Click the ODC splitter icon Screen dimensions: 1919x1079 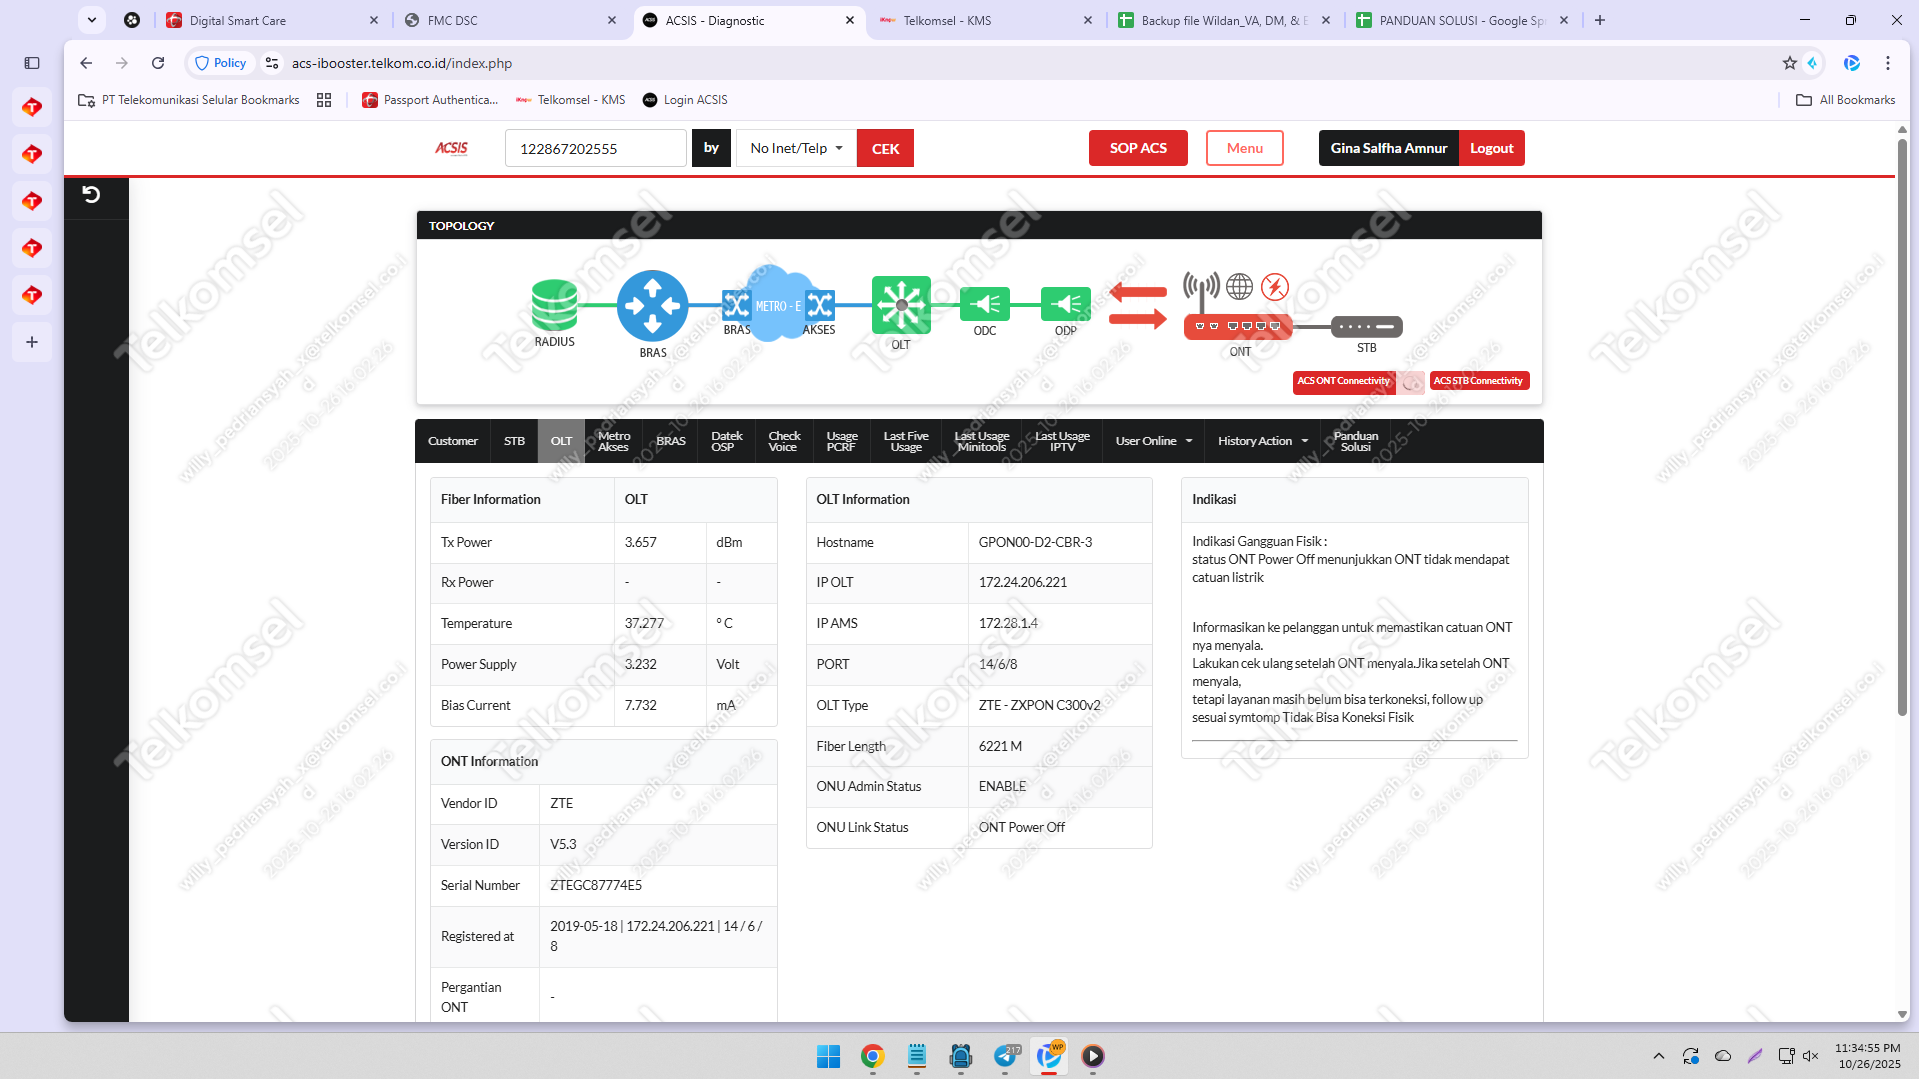pyautogui.click(x=985, y=303)
